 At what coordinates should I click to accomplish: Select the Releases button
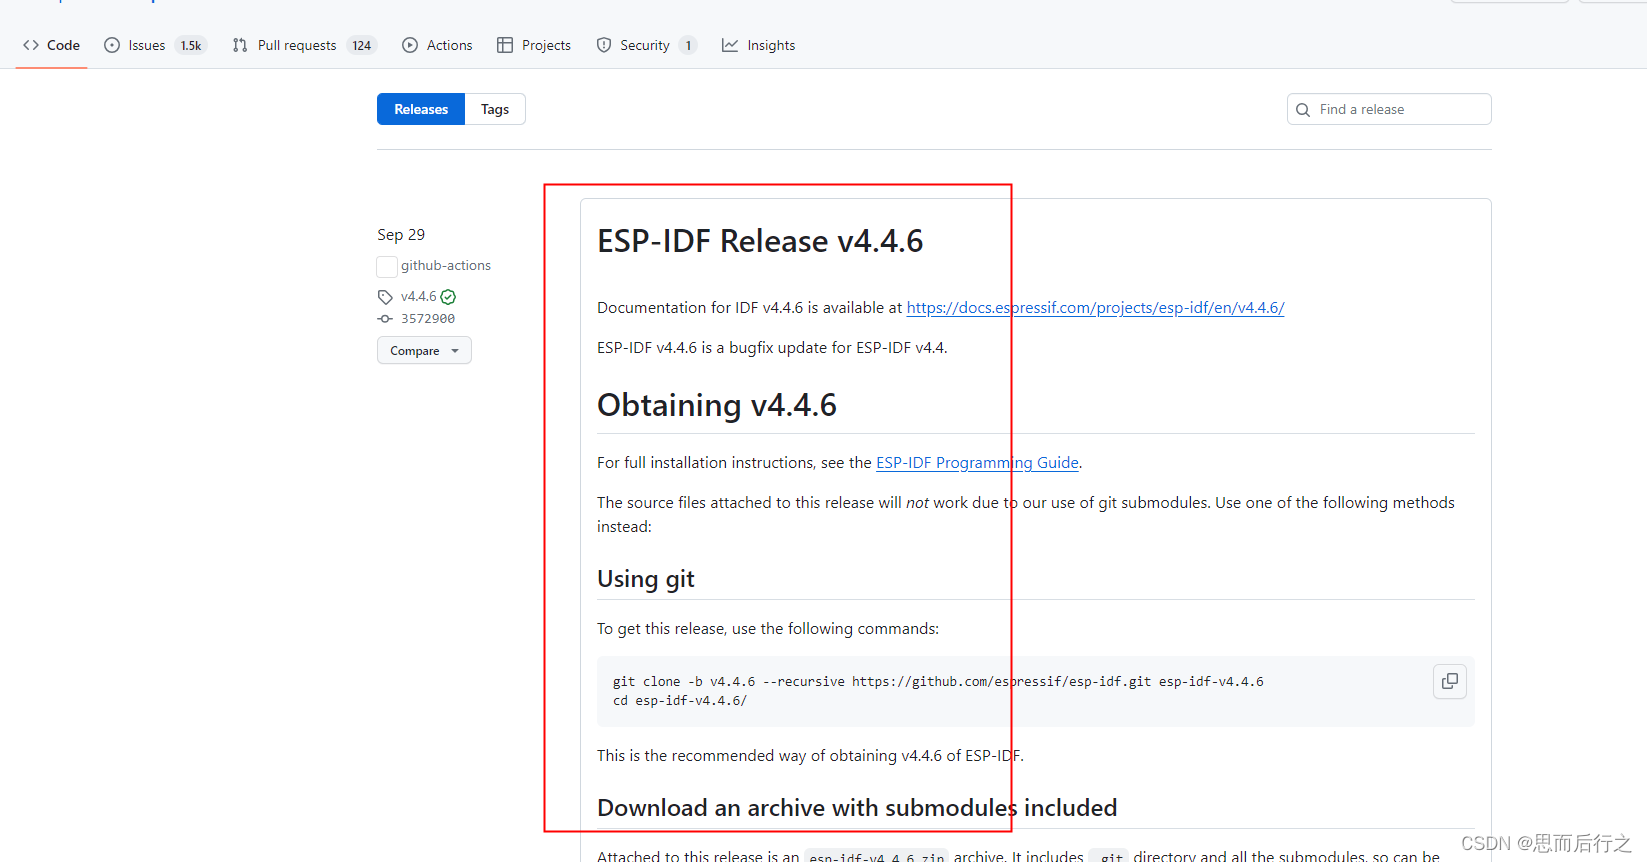(421, 109)
